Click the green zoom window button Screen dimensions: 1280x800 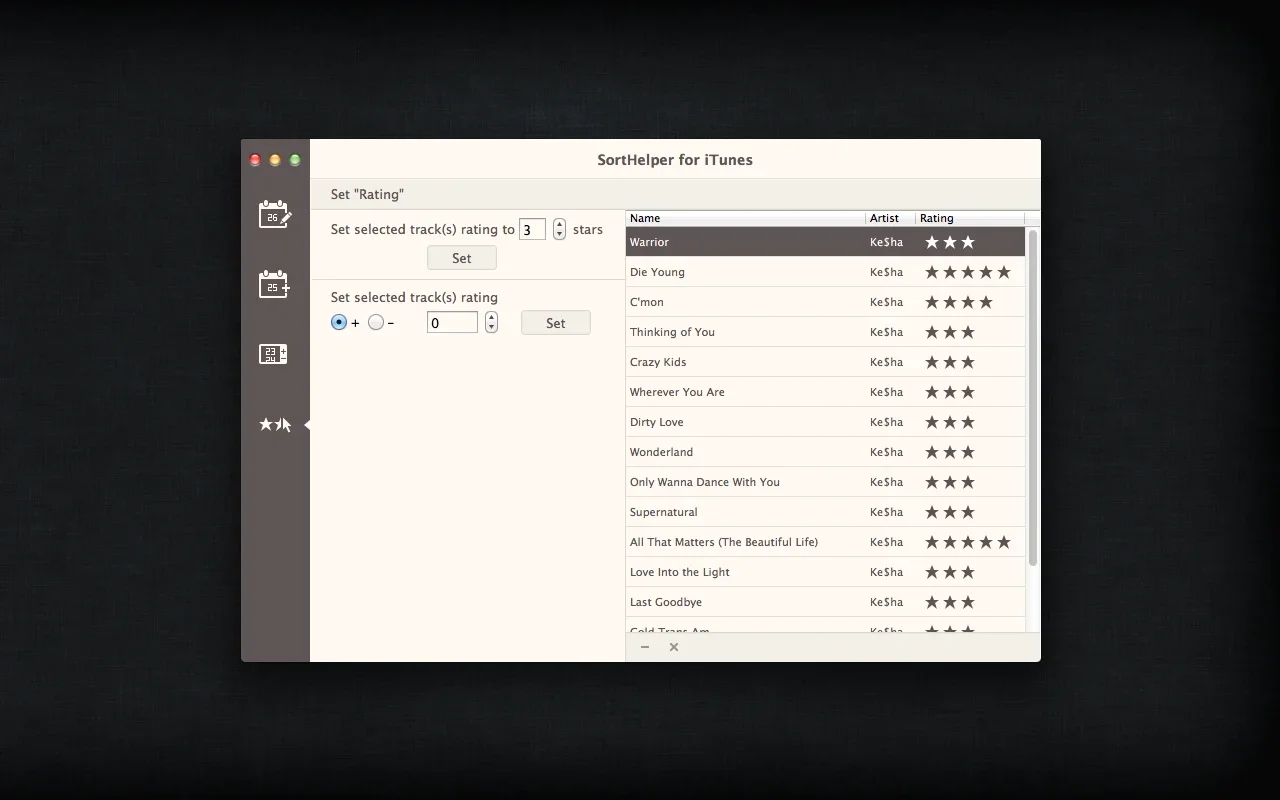(x=295, y=160)
